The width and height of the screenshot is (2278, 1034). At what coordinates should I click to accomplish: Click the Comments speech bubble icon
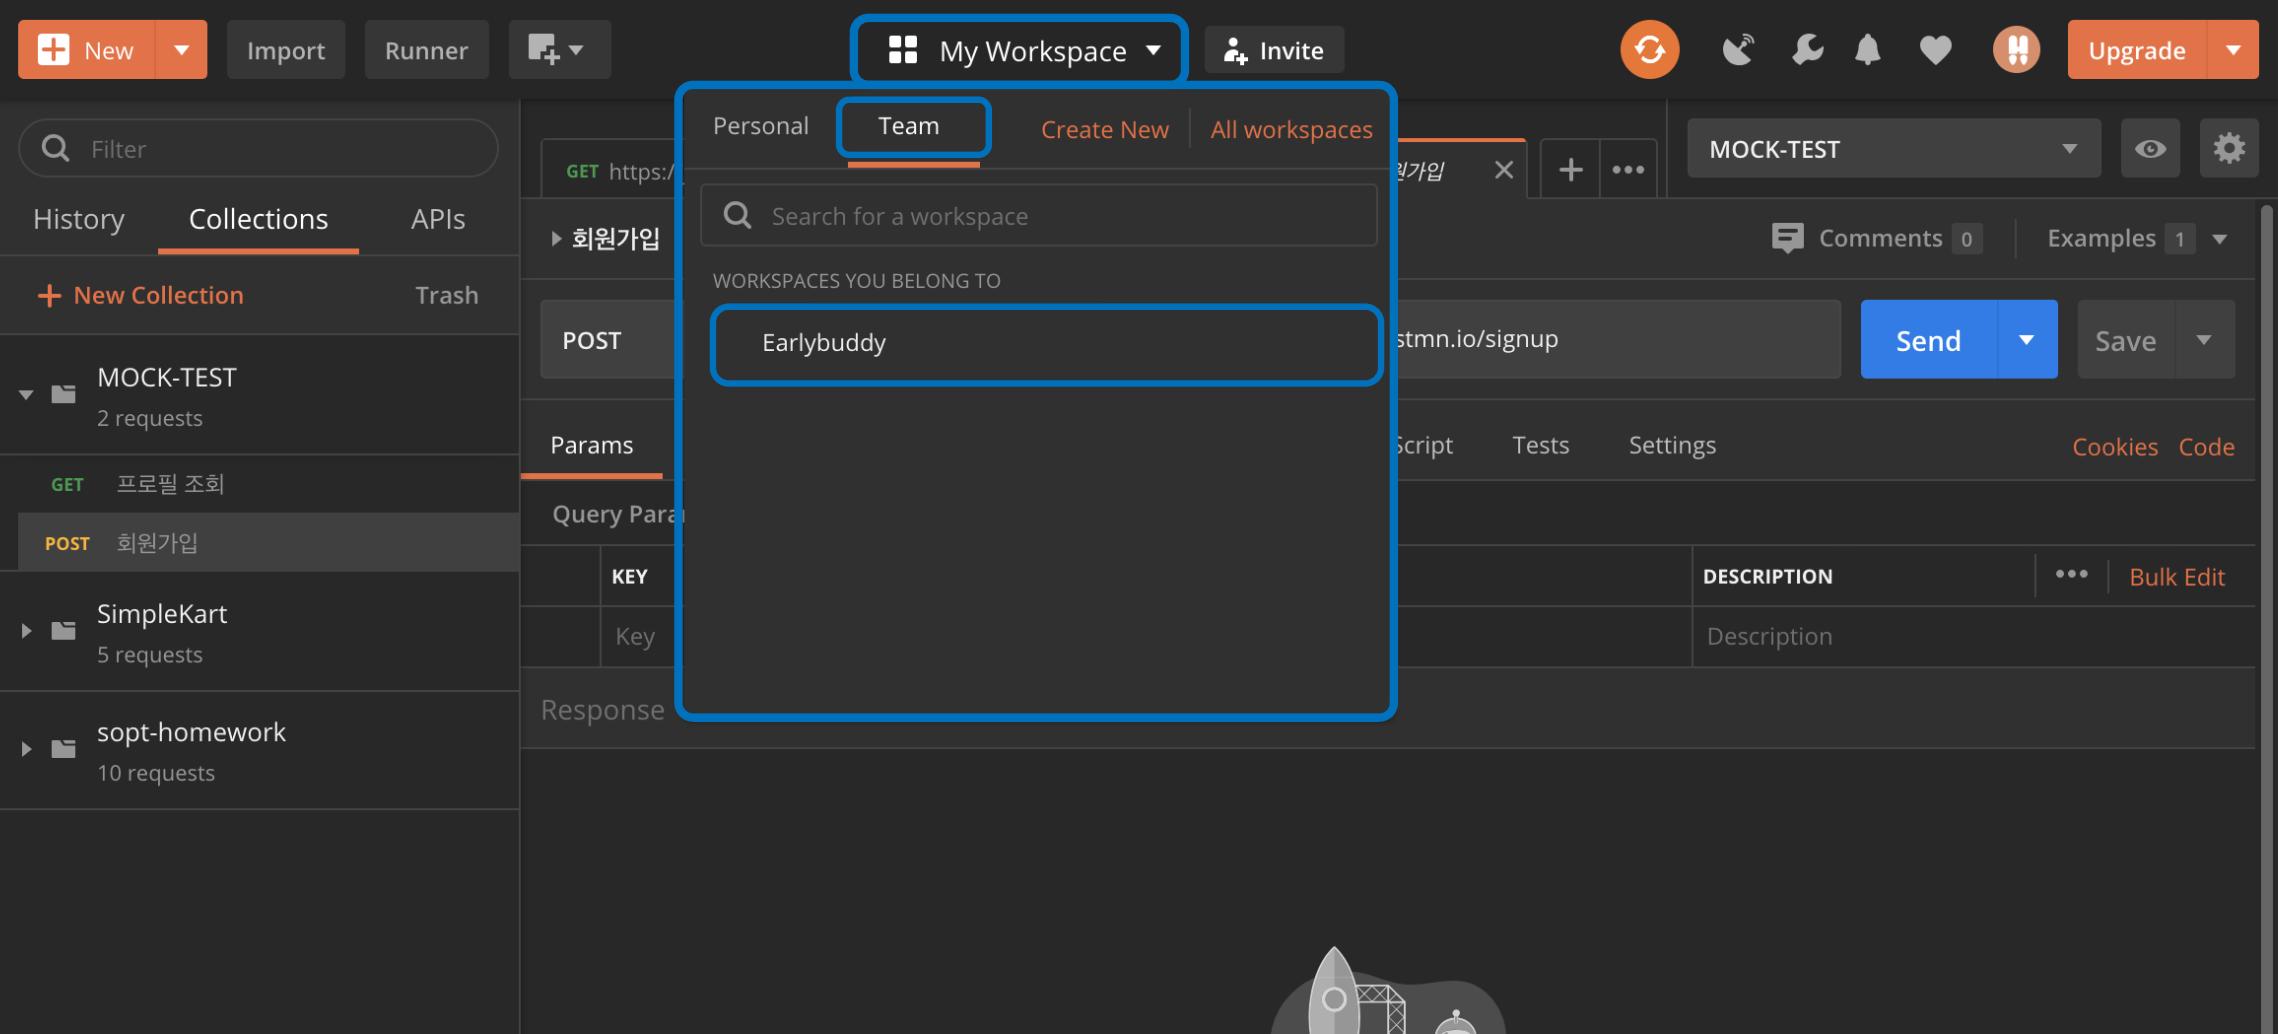pos(1787,238)
